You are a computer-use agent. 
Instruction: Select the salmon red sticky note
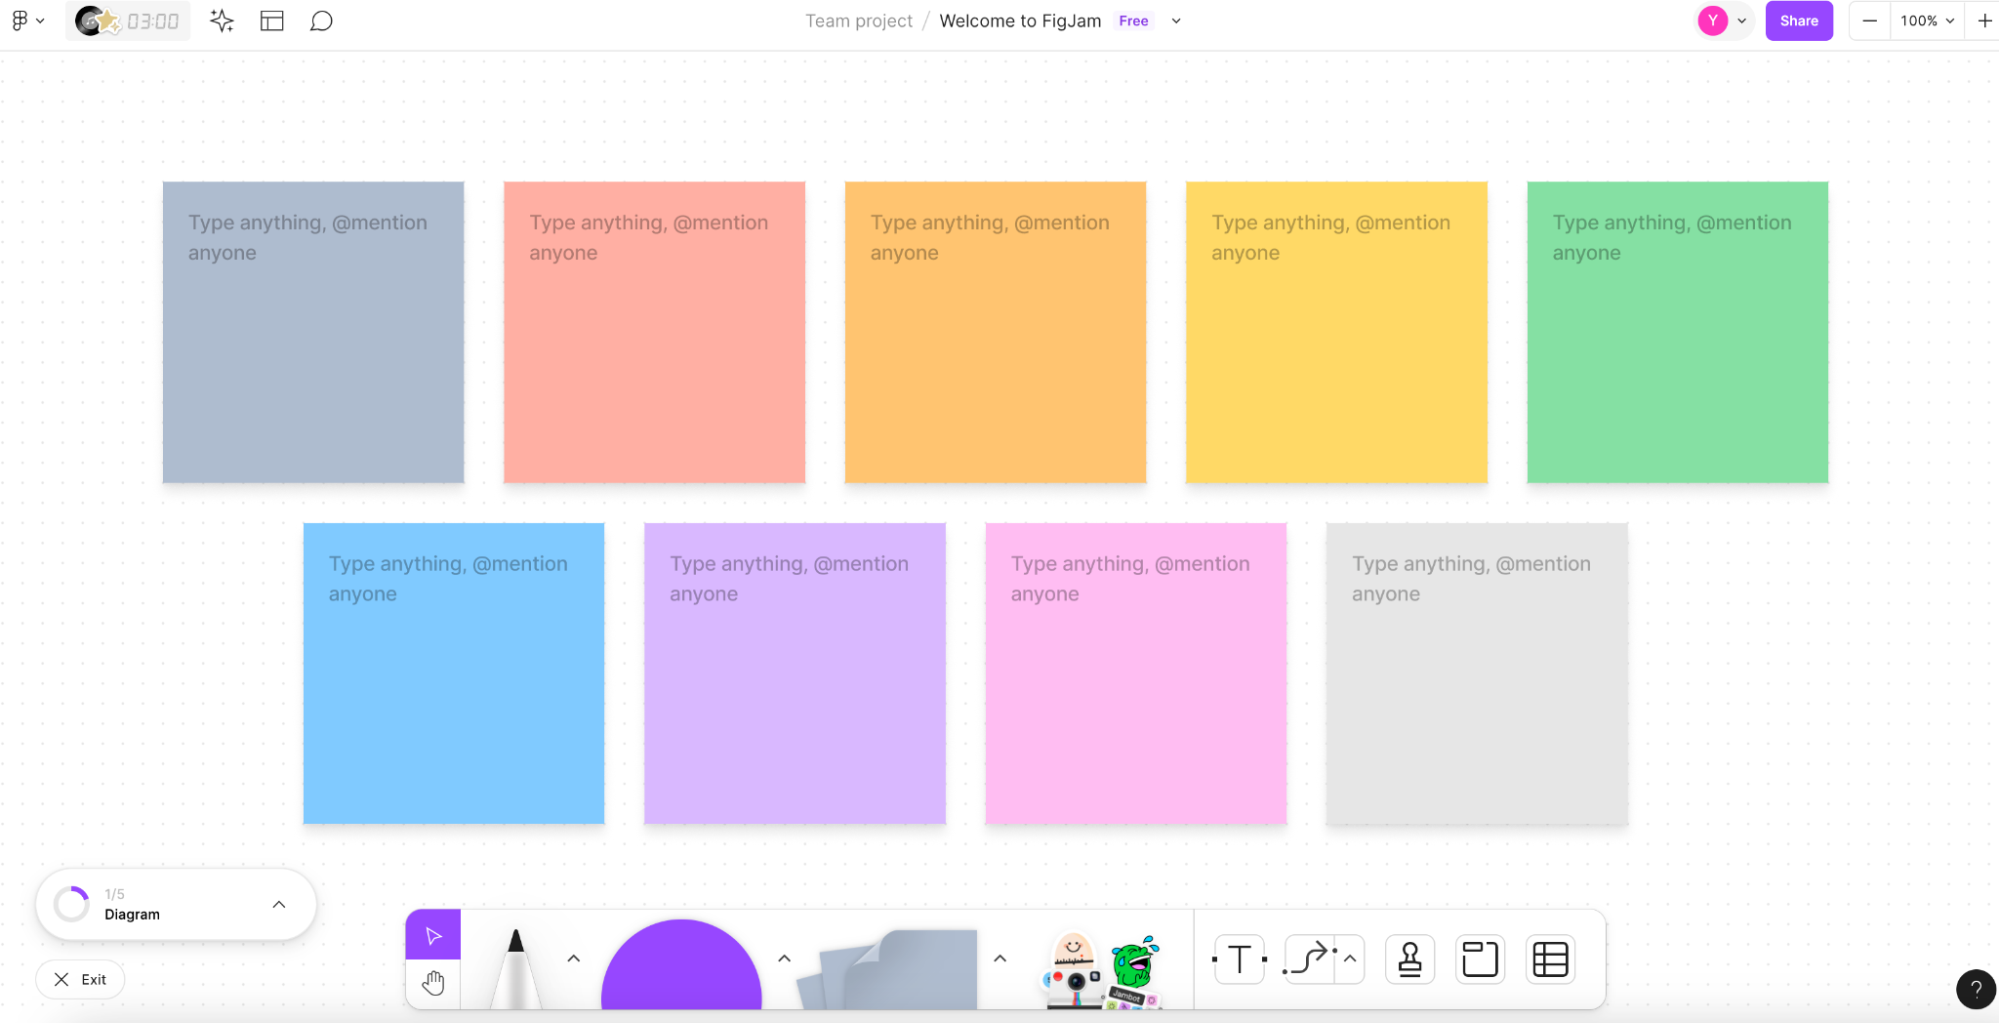[654, 332]
